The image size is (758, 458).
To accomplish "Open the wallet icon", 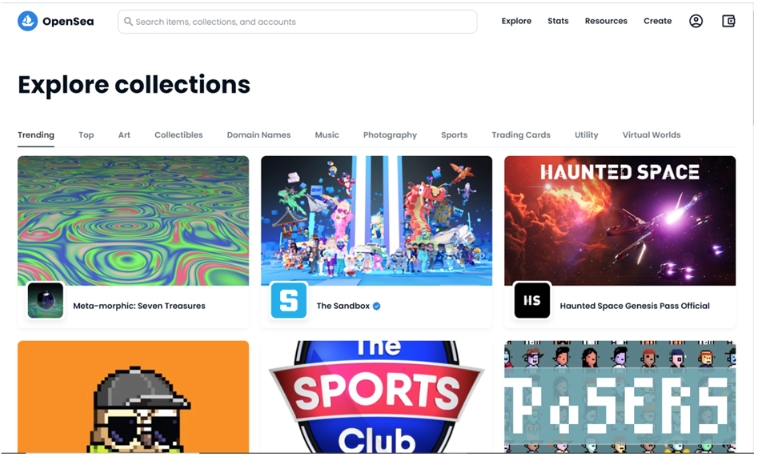I will 728,21.
